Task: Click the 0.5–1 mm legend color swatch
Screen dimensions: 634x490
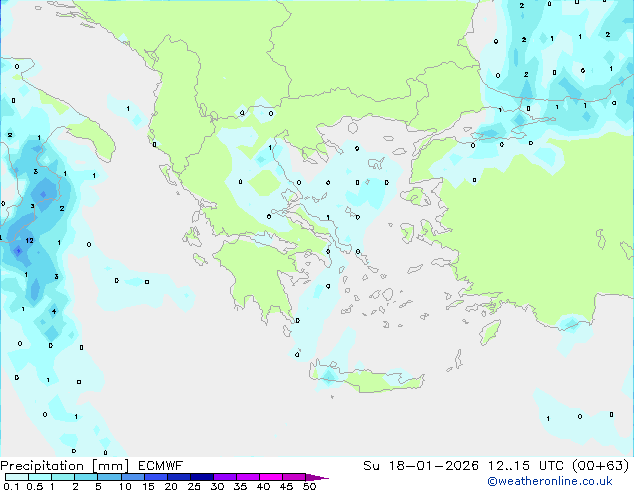Action: coord(40,477)
